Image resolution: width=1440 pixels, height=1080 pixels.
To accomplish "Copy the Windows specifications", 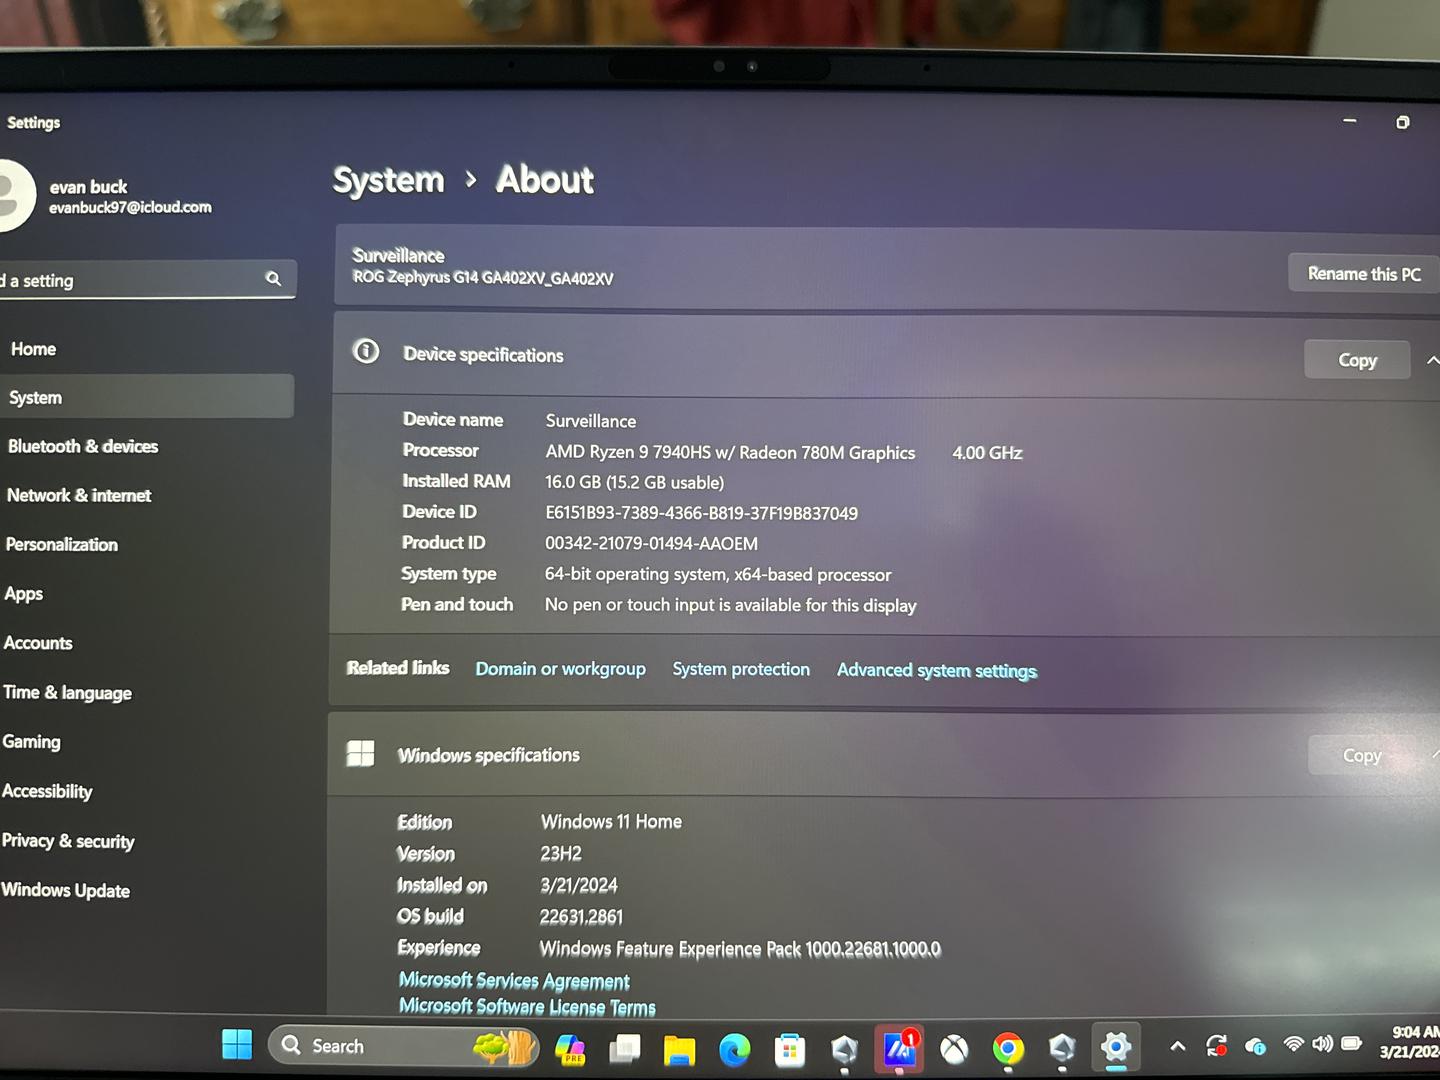I will tap(1361, 756).
